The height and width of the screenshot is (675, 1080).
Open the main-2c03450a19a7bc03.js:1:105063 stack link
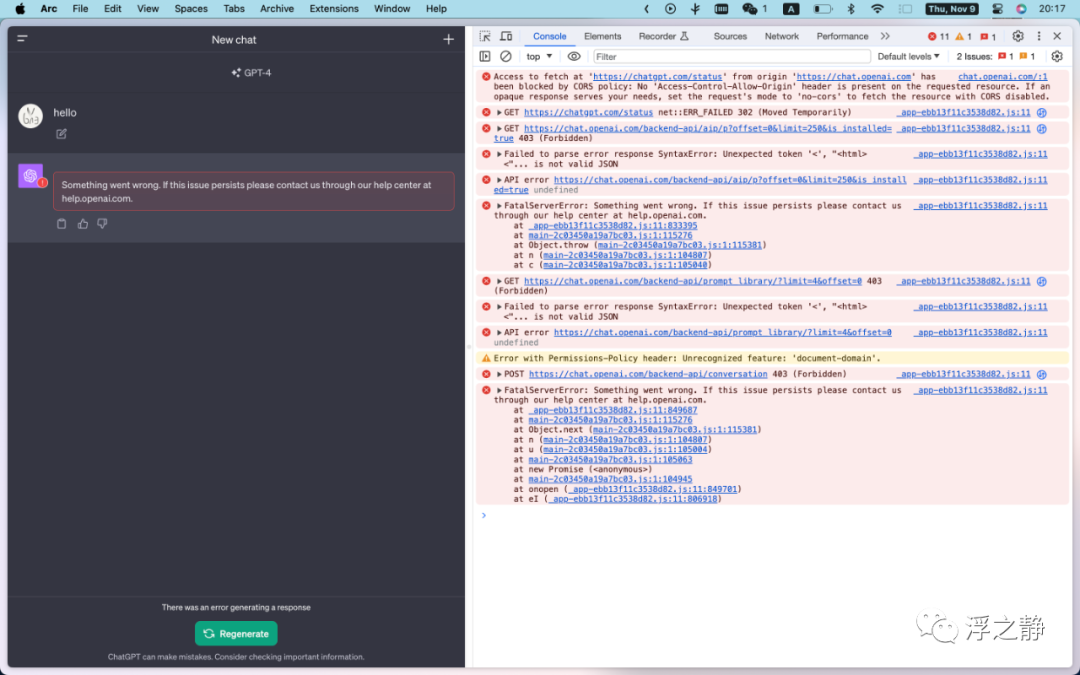pyautogui.click(x=610, y=459)
